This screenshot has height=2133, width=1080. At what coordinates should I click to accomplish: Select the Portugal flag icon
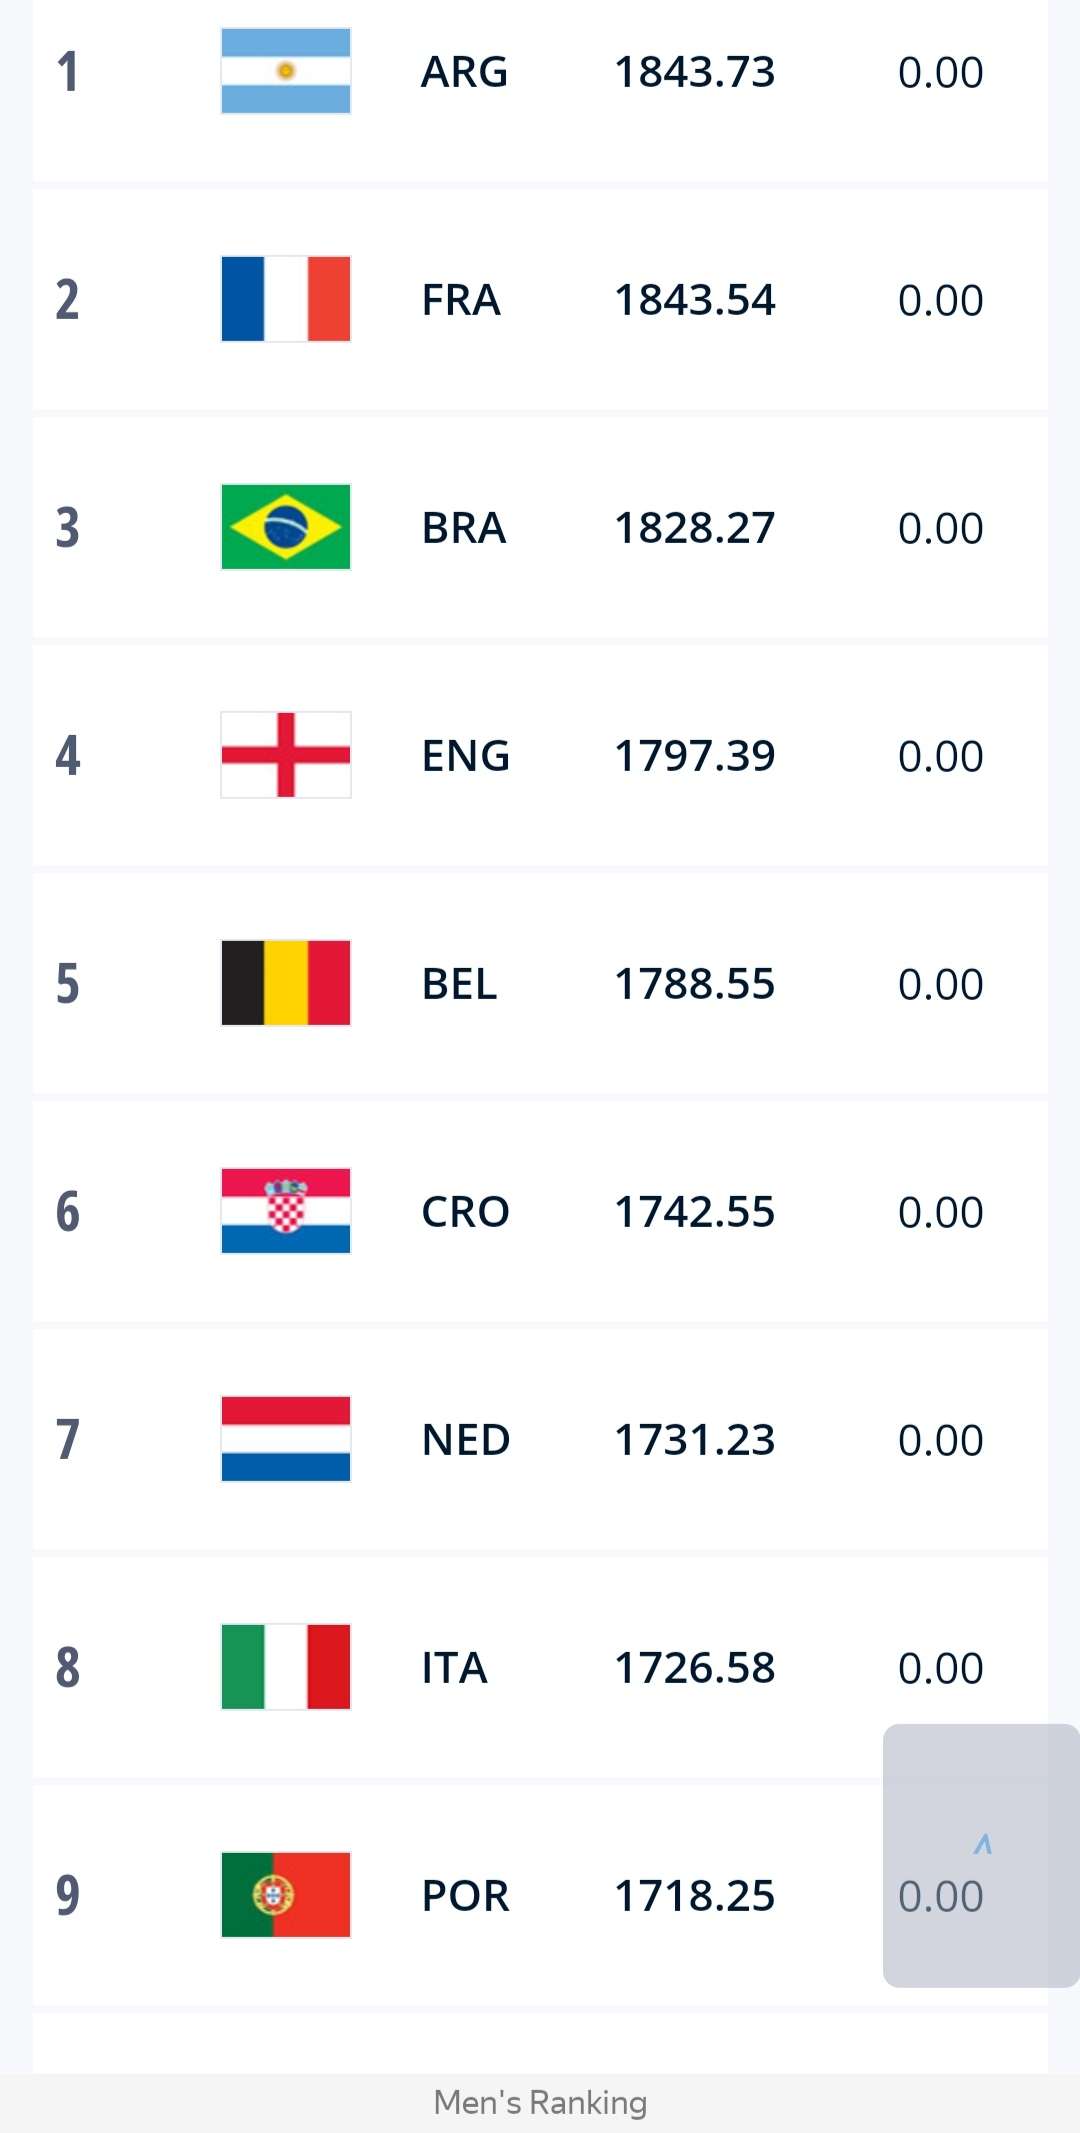coord(285,1895)
